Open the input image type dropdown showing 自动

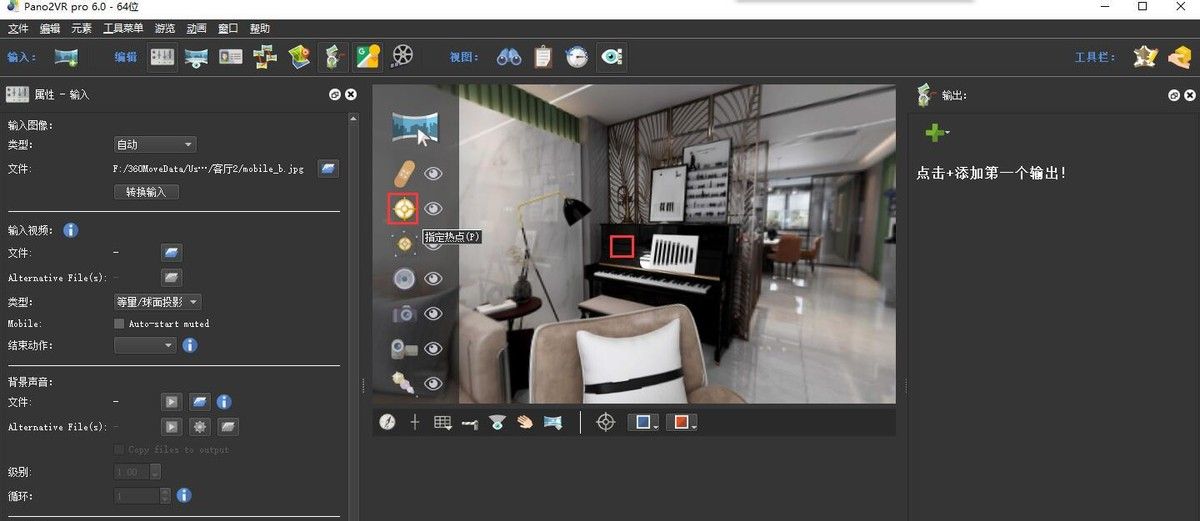coord(155,145)
